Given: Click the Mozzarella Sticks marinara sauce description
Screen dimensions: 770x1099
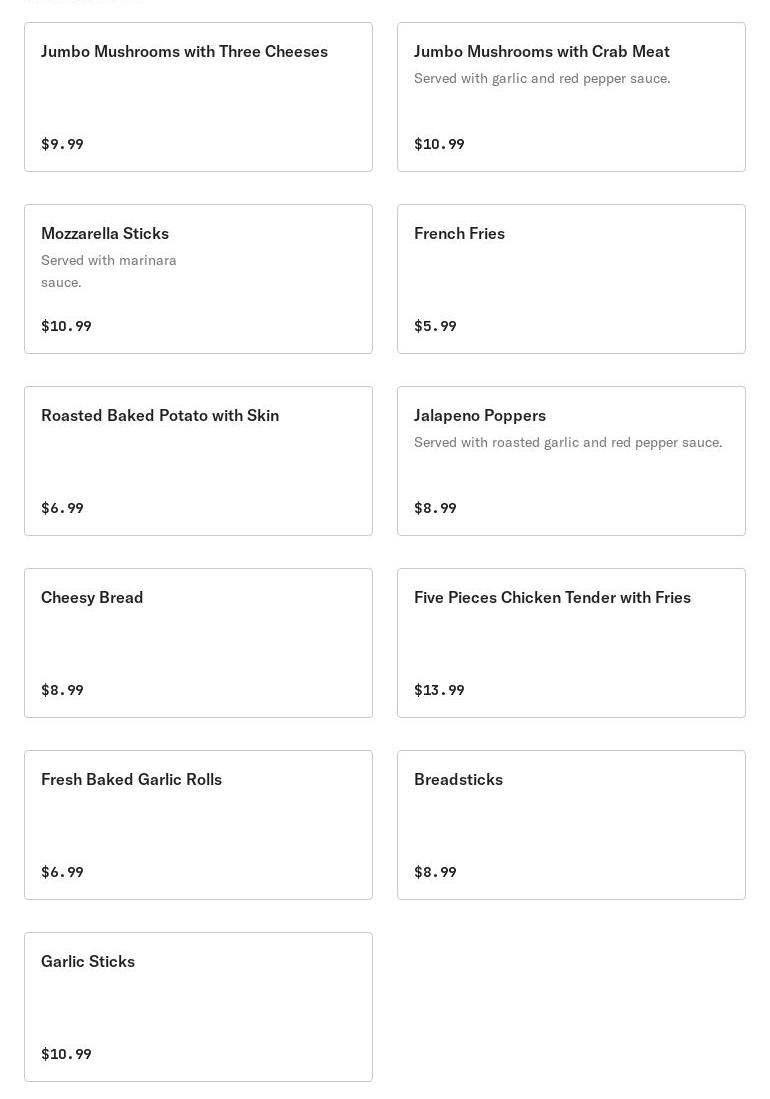Looking at the screenshot, I should [109, 271].
